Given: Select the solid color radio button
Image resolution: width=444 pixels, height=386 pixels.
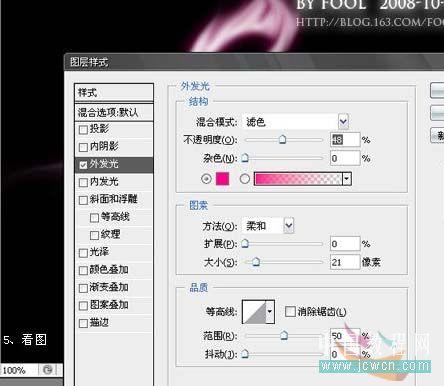Looking at the screenshot, I should coord(206,179).
